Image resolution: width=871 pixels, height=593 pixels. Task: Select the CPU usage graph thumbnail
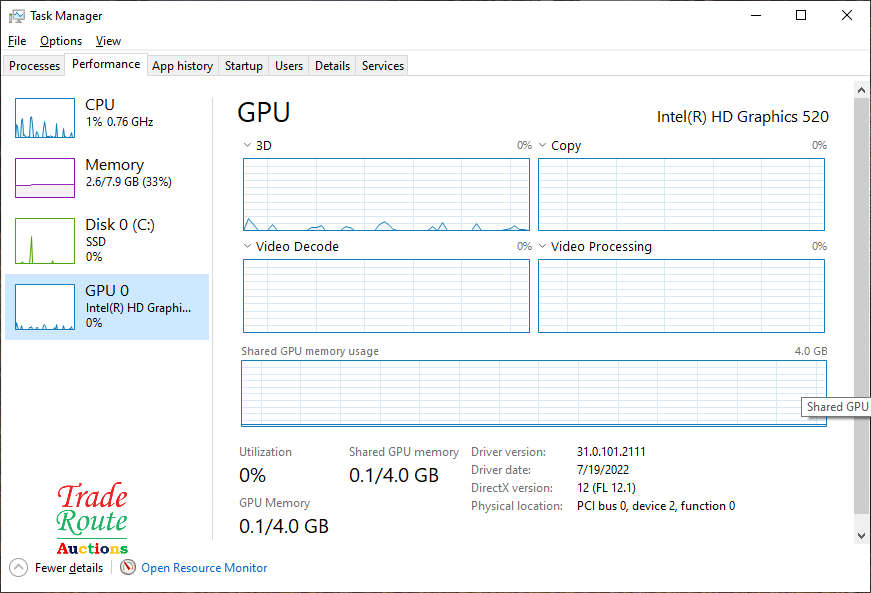[x=45, y=118]
